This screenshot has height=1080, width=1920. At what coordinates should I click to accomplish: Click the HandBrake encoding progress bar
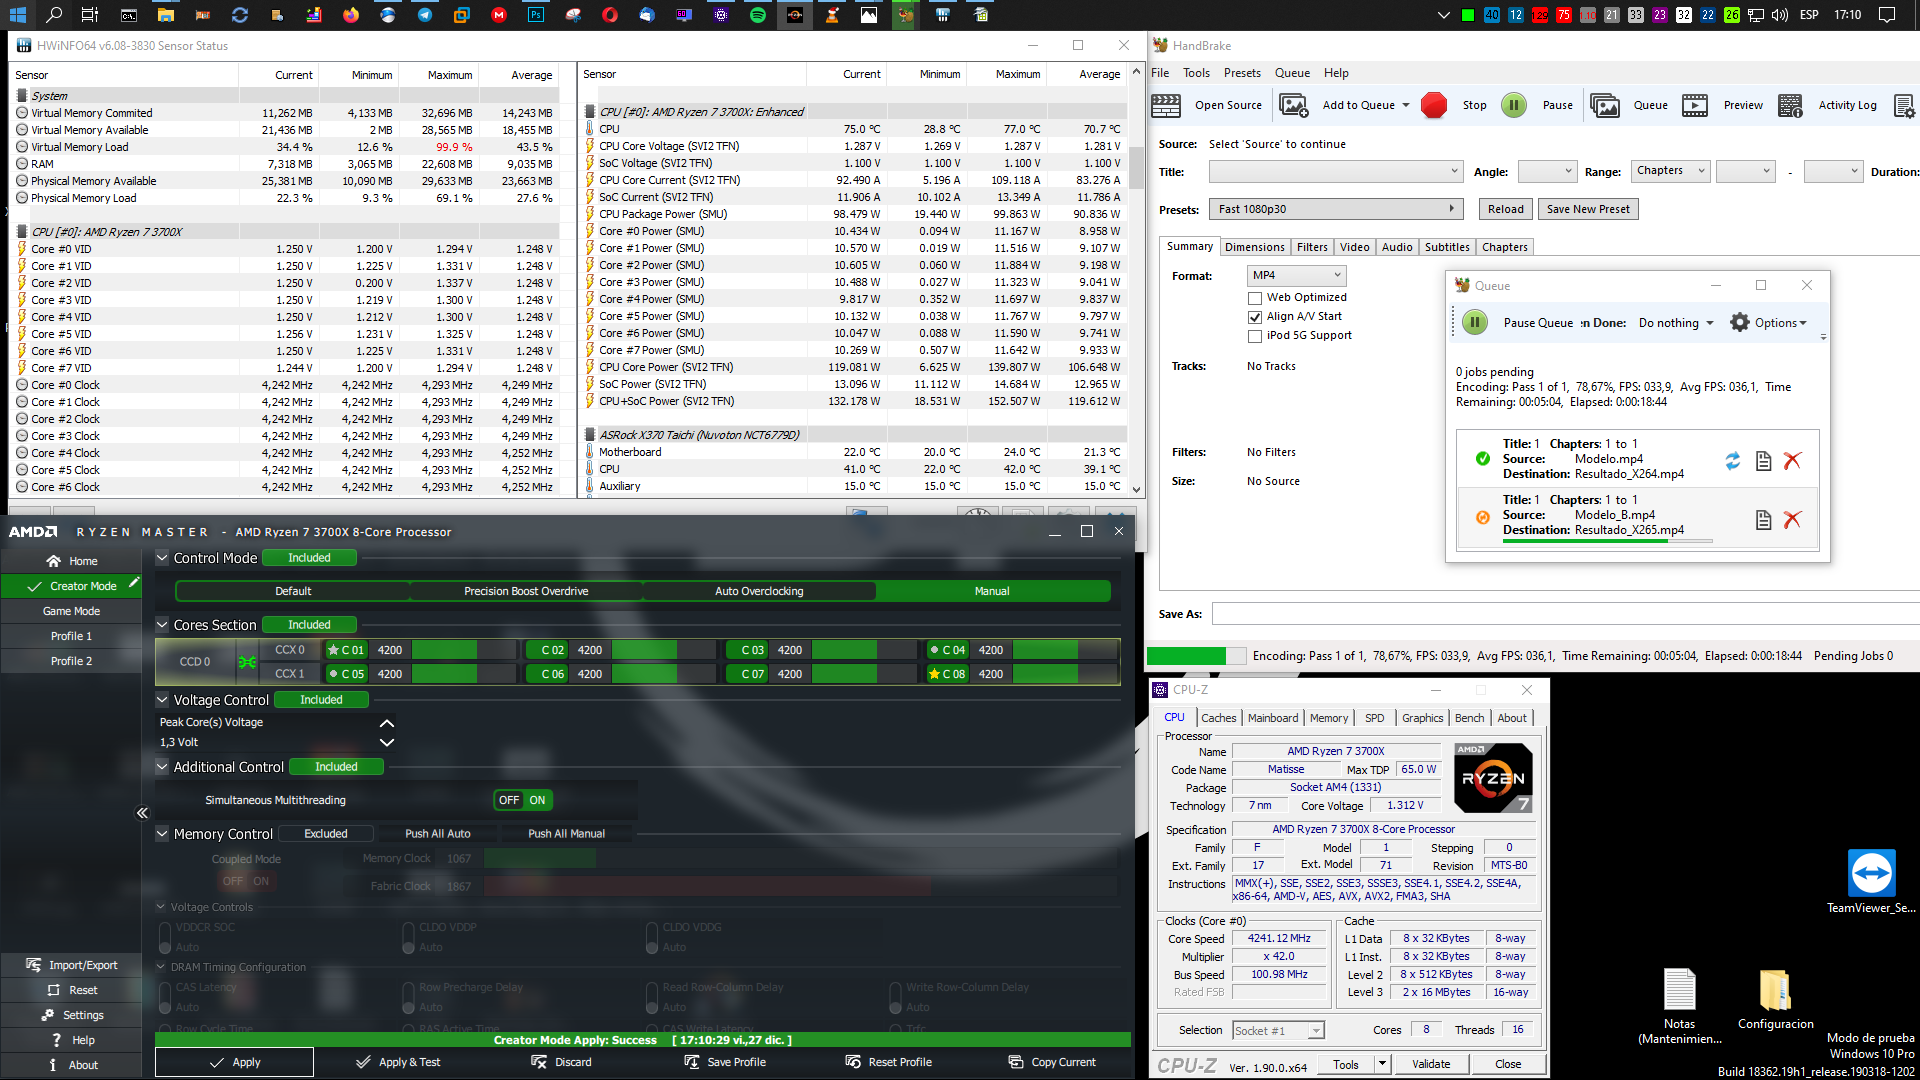click(x=1196, y=656)
